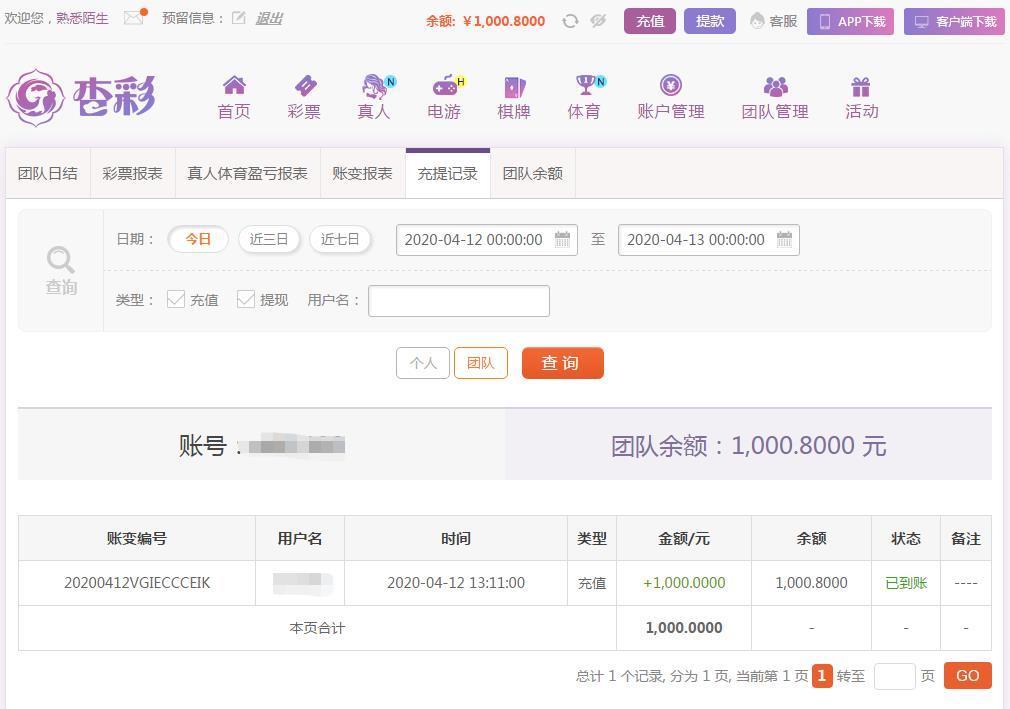1010x709 pixels.
Task: Click the 用户名 input field
Action: 459,301
